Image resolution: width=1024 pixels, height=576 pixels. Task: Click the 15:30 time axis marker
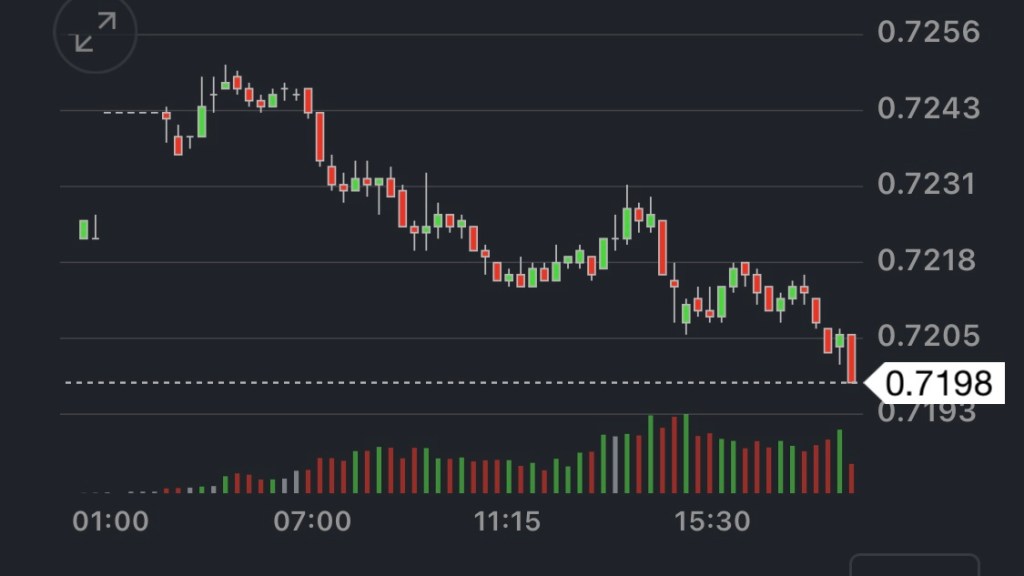tap(712, 521)
